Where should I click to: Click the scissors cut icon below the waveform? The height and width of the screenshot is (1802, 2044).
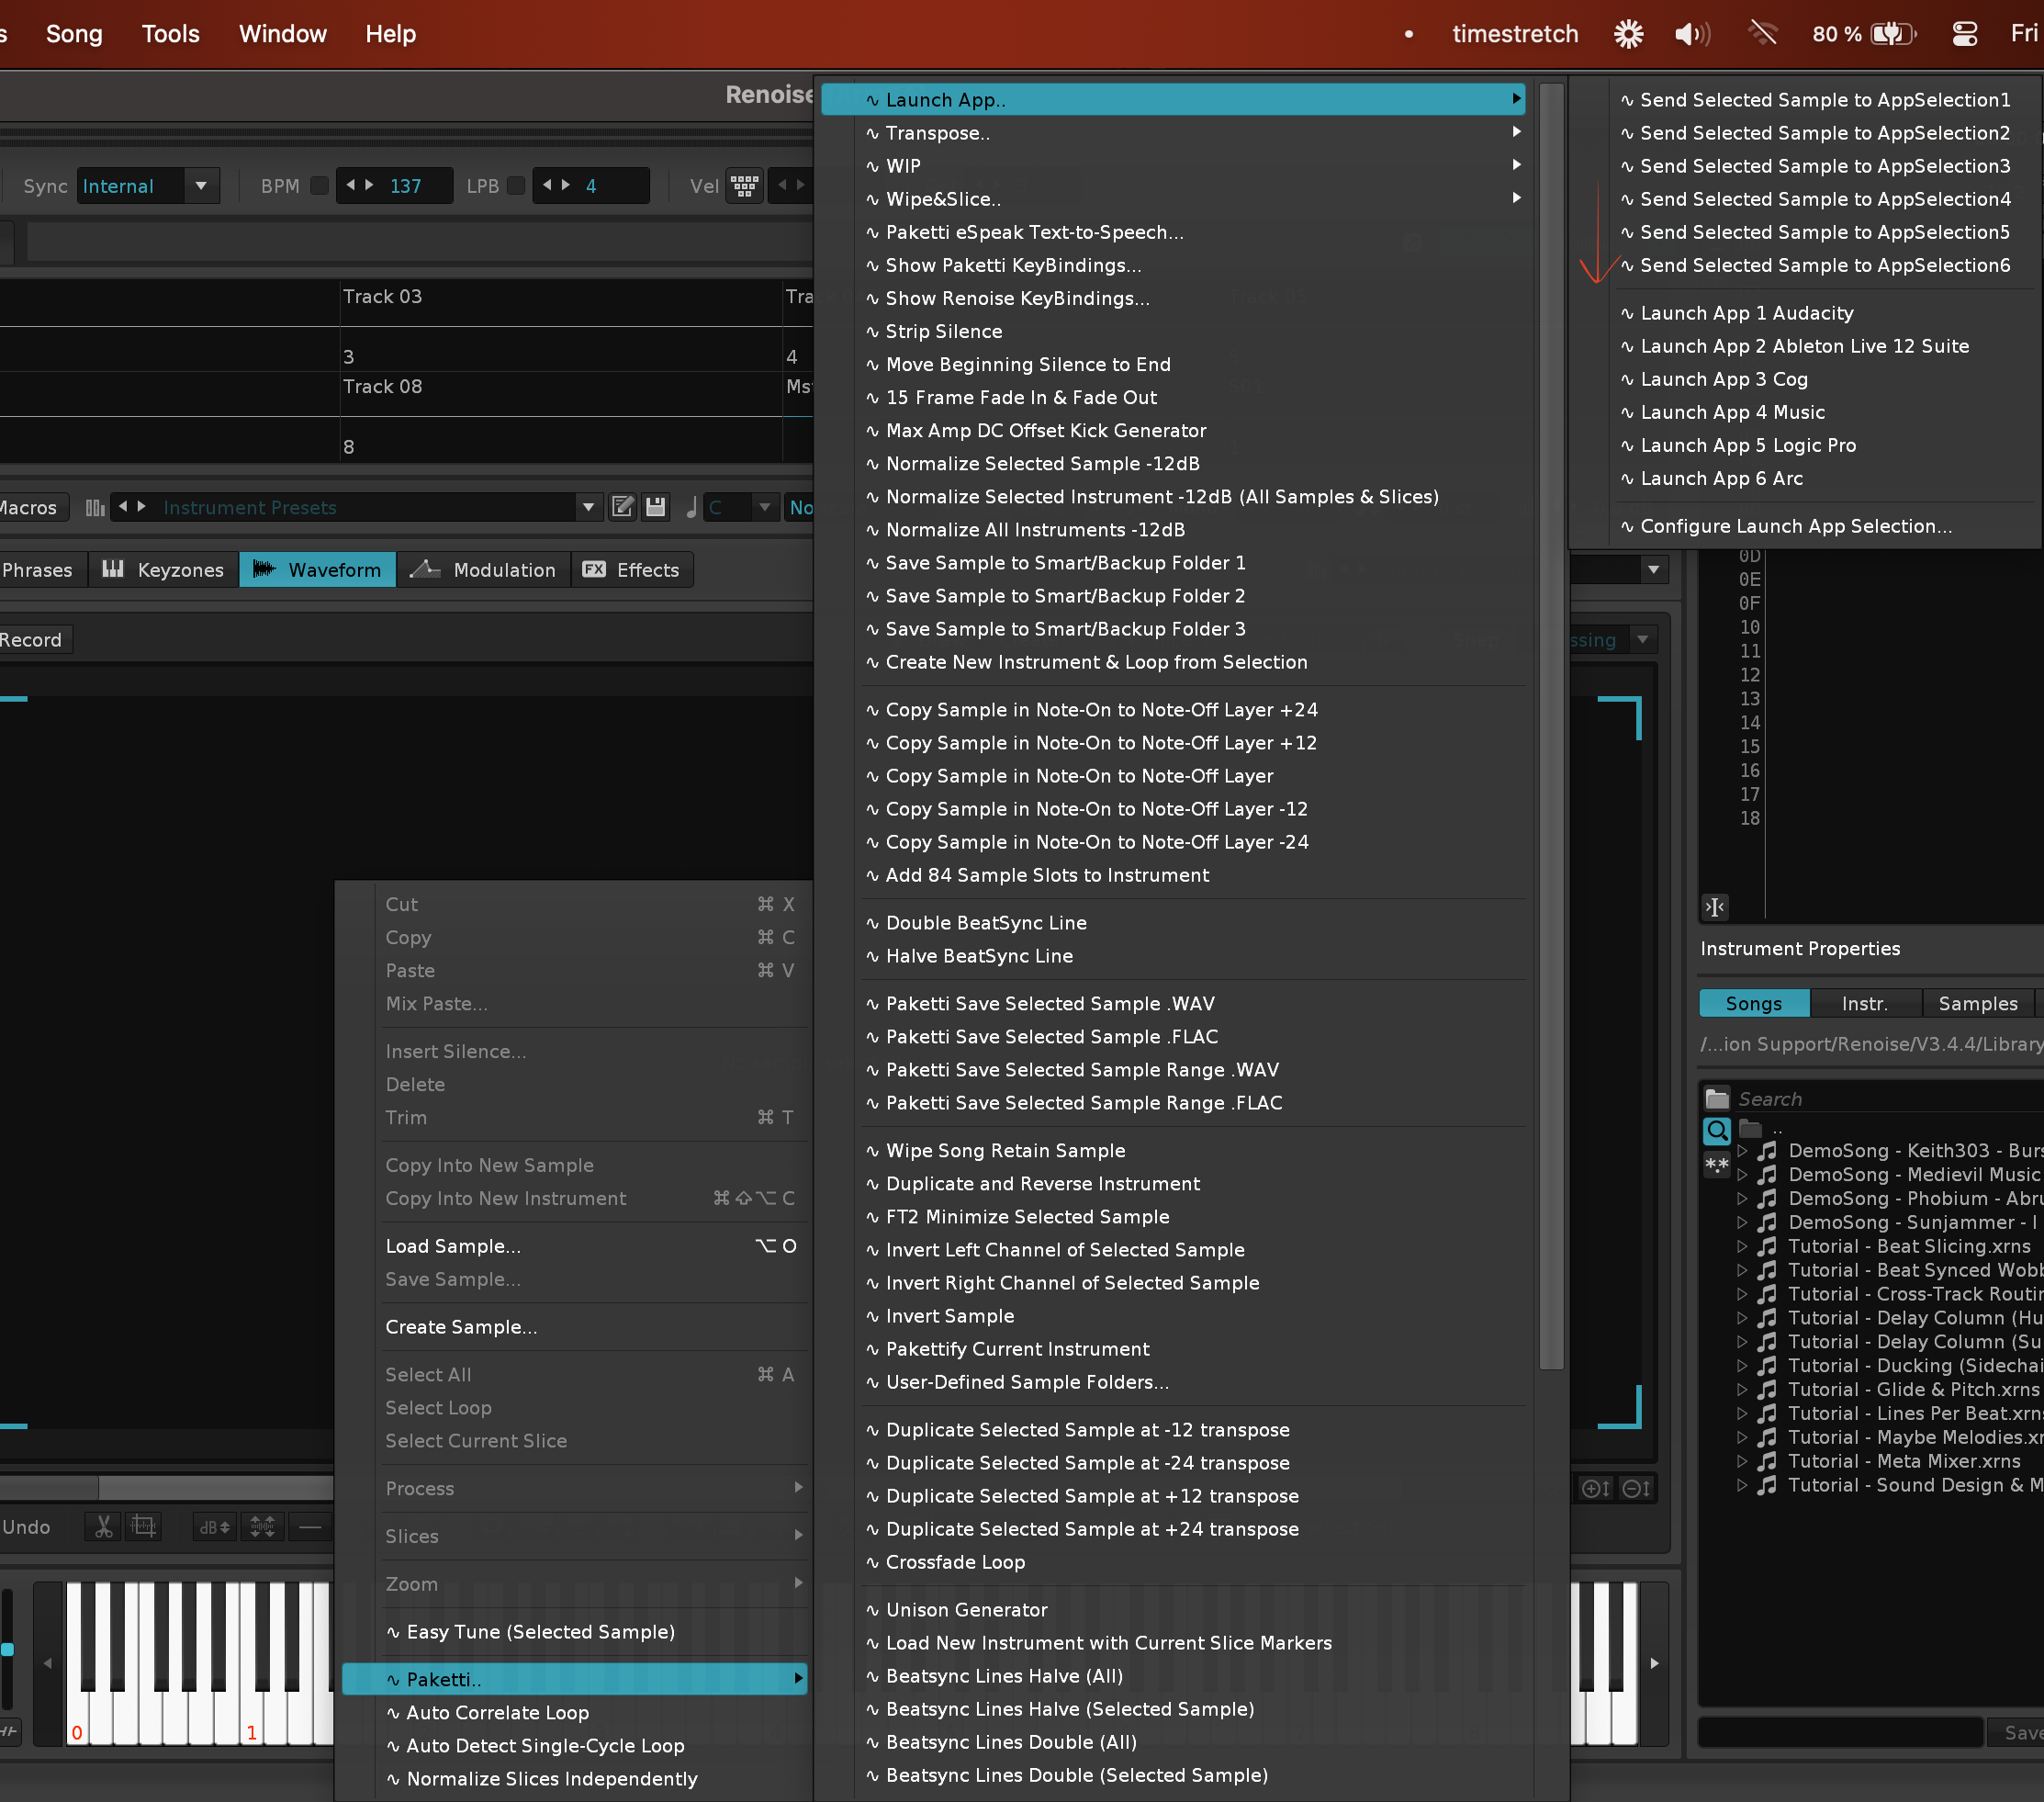click(103, 1526)
